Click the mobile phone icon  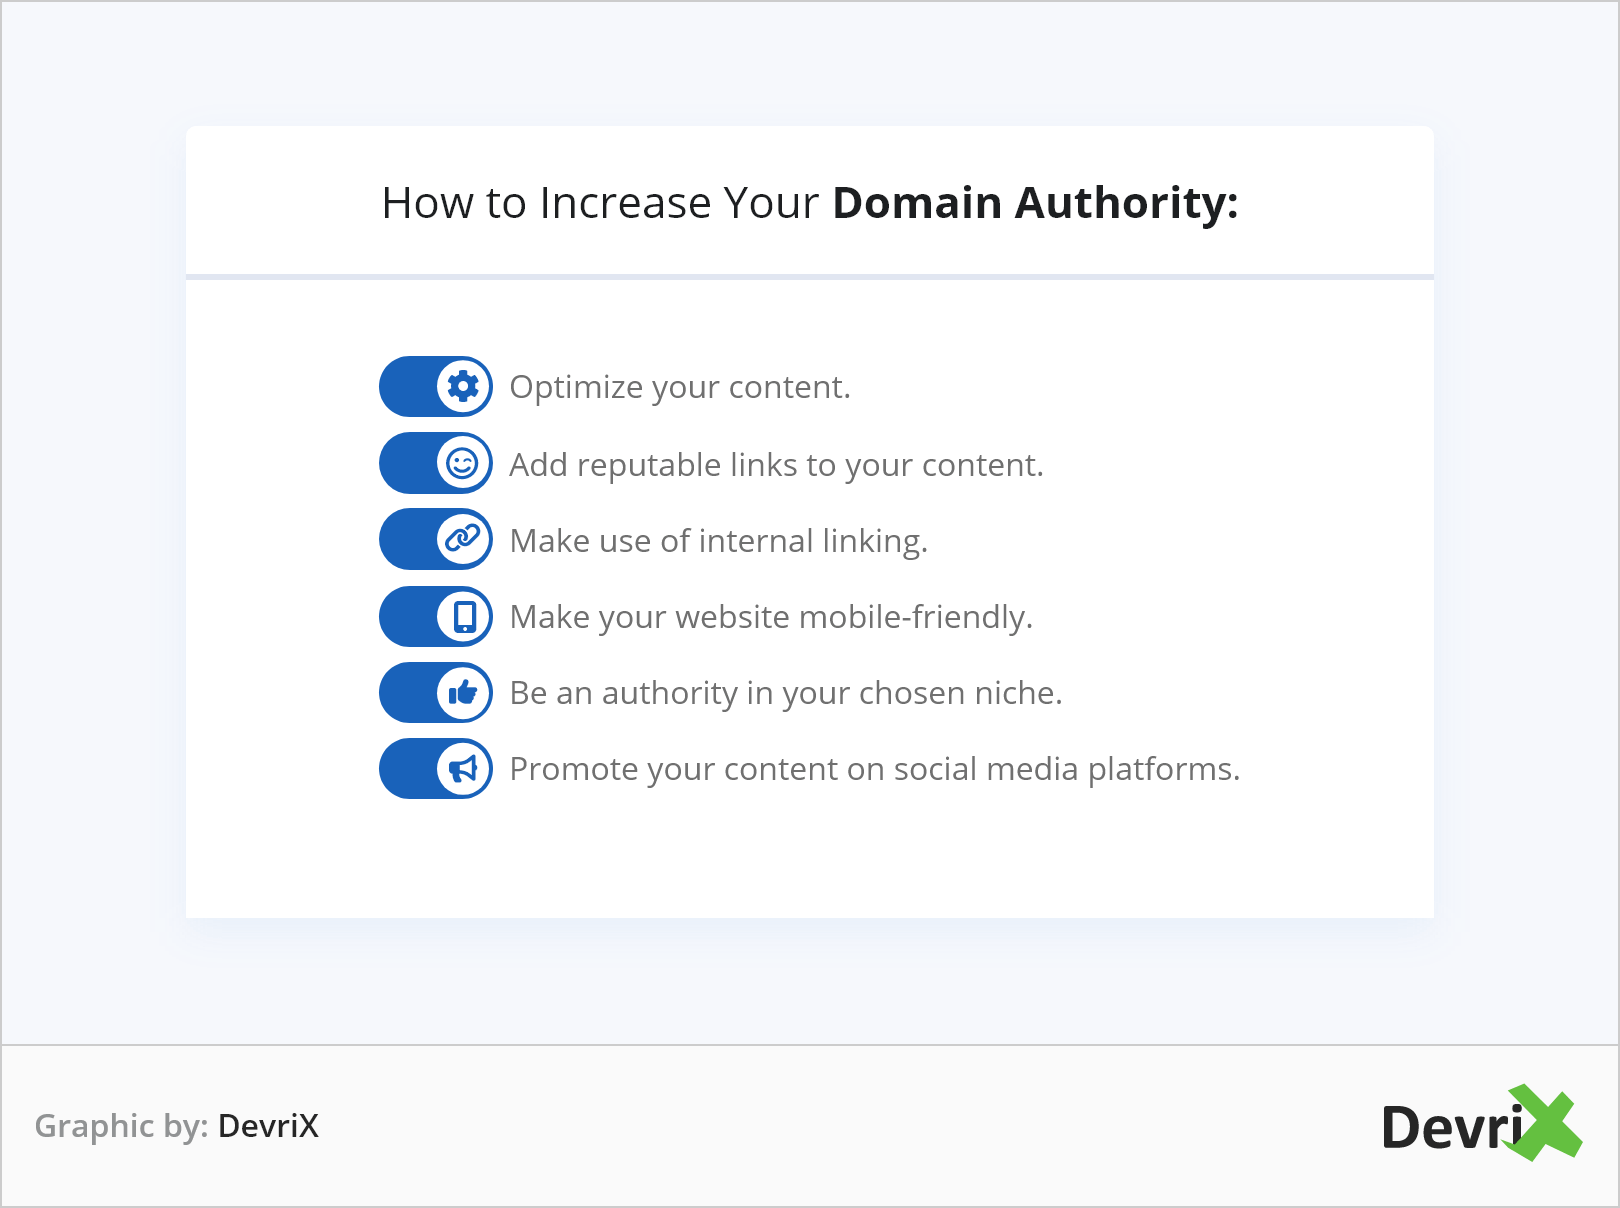click(x=464, y=616)
